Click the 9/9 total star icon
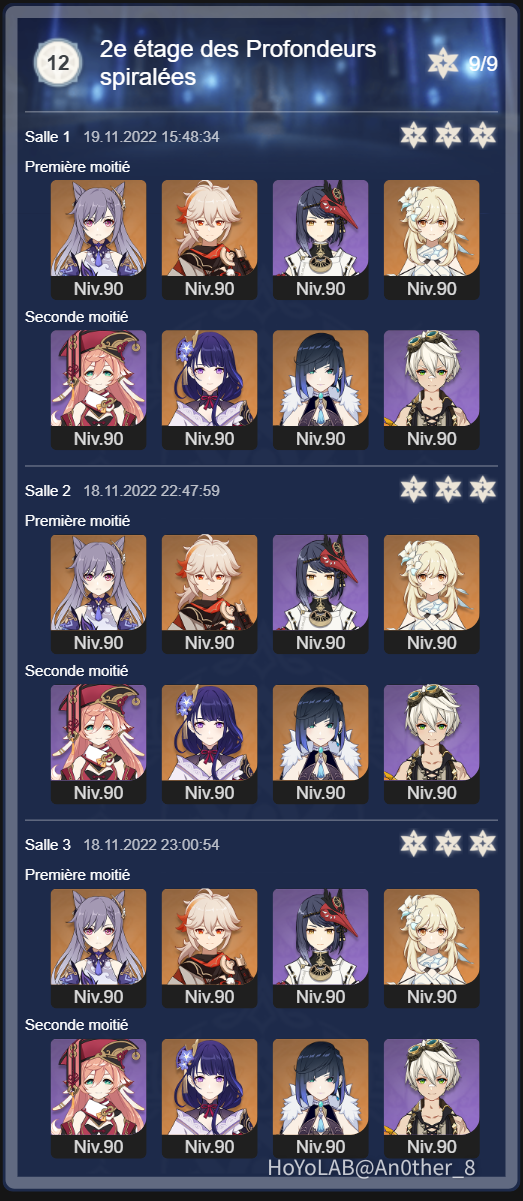The height and width of the screenshot is (1201, 523). [x=443, y=63]
